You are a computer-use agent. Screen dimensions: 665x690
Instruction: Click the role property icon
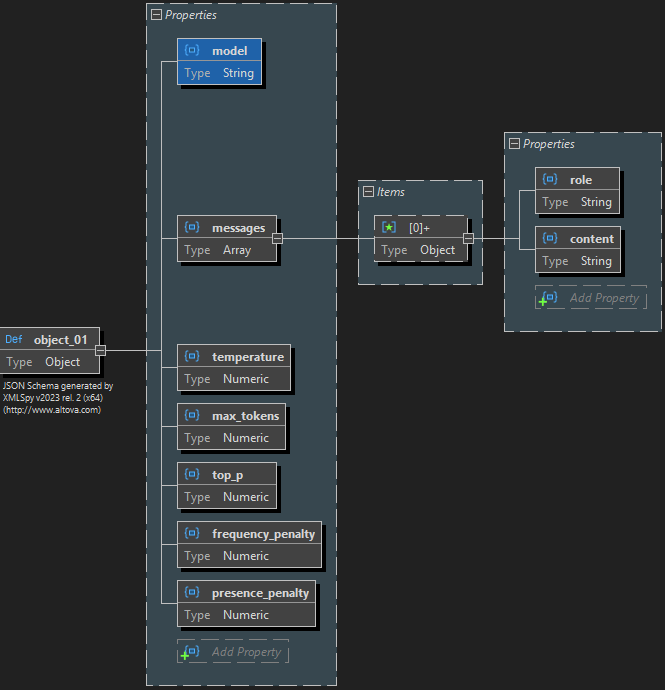coord(550,180)
